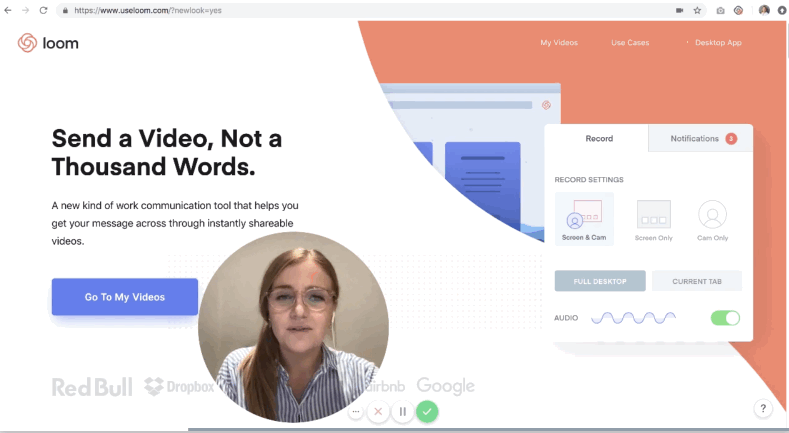Open the three-dots recording options menu

pyautogui.click(x=355, y=411)
